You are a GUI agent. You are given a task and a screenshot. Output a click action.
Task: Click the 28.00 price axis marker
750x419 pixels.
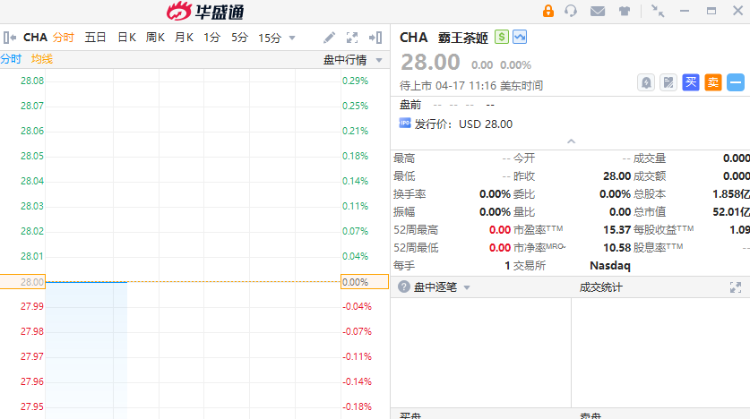(x=23, y=282)
